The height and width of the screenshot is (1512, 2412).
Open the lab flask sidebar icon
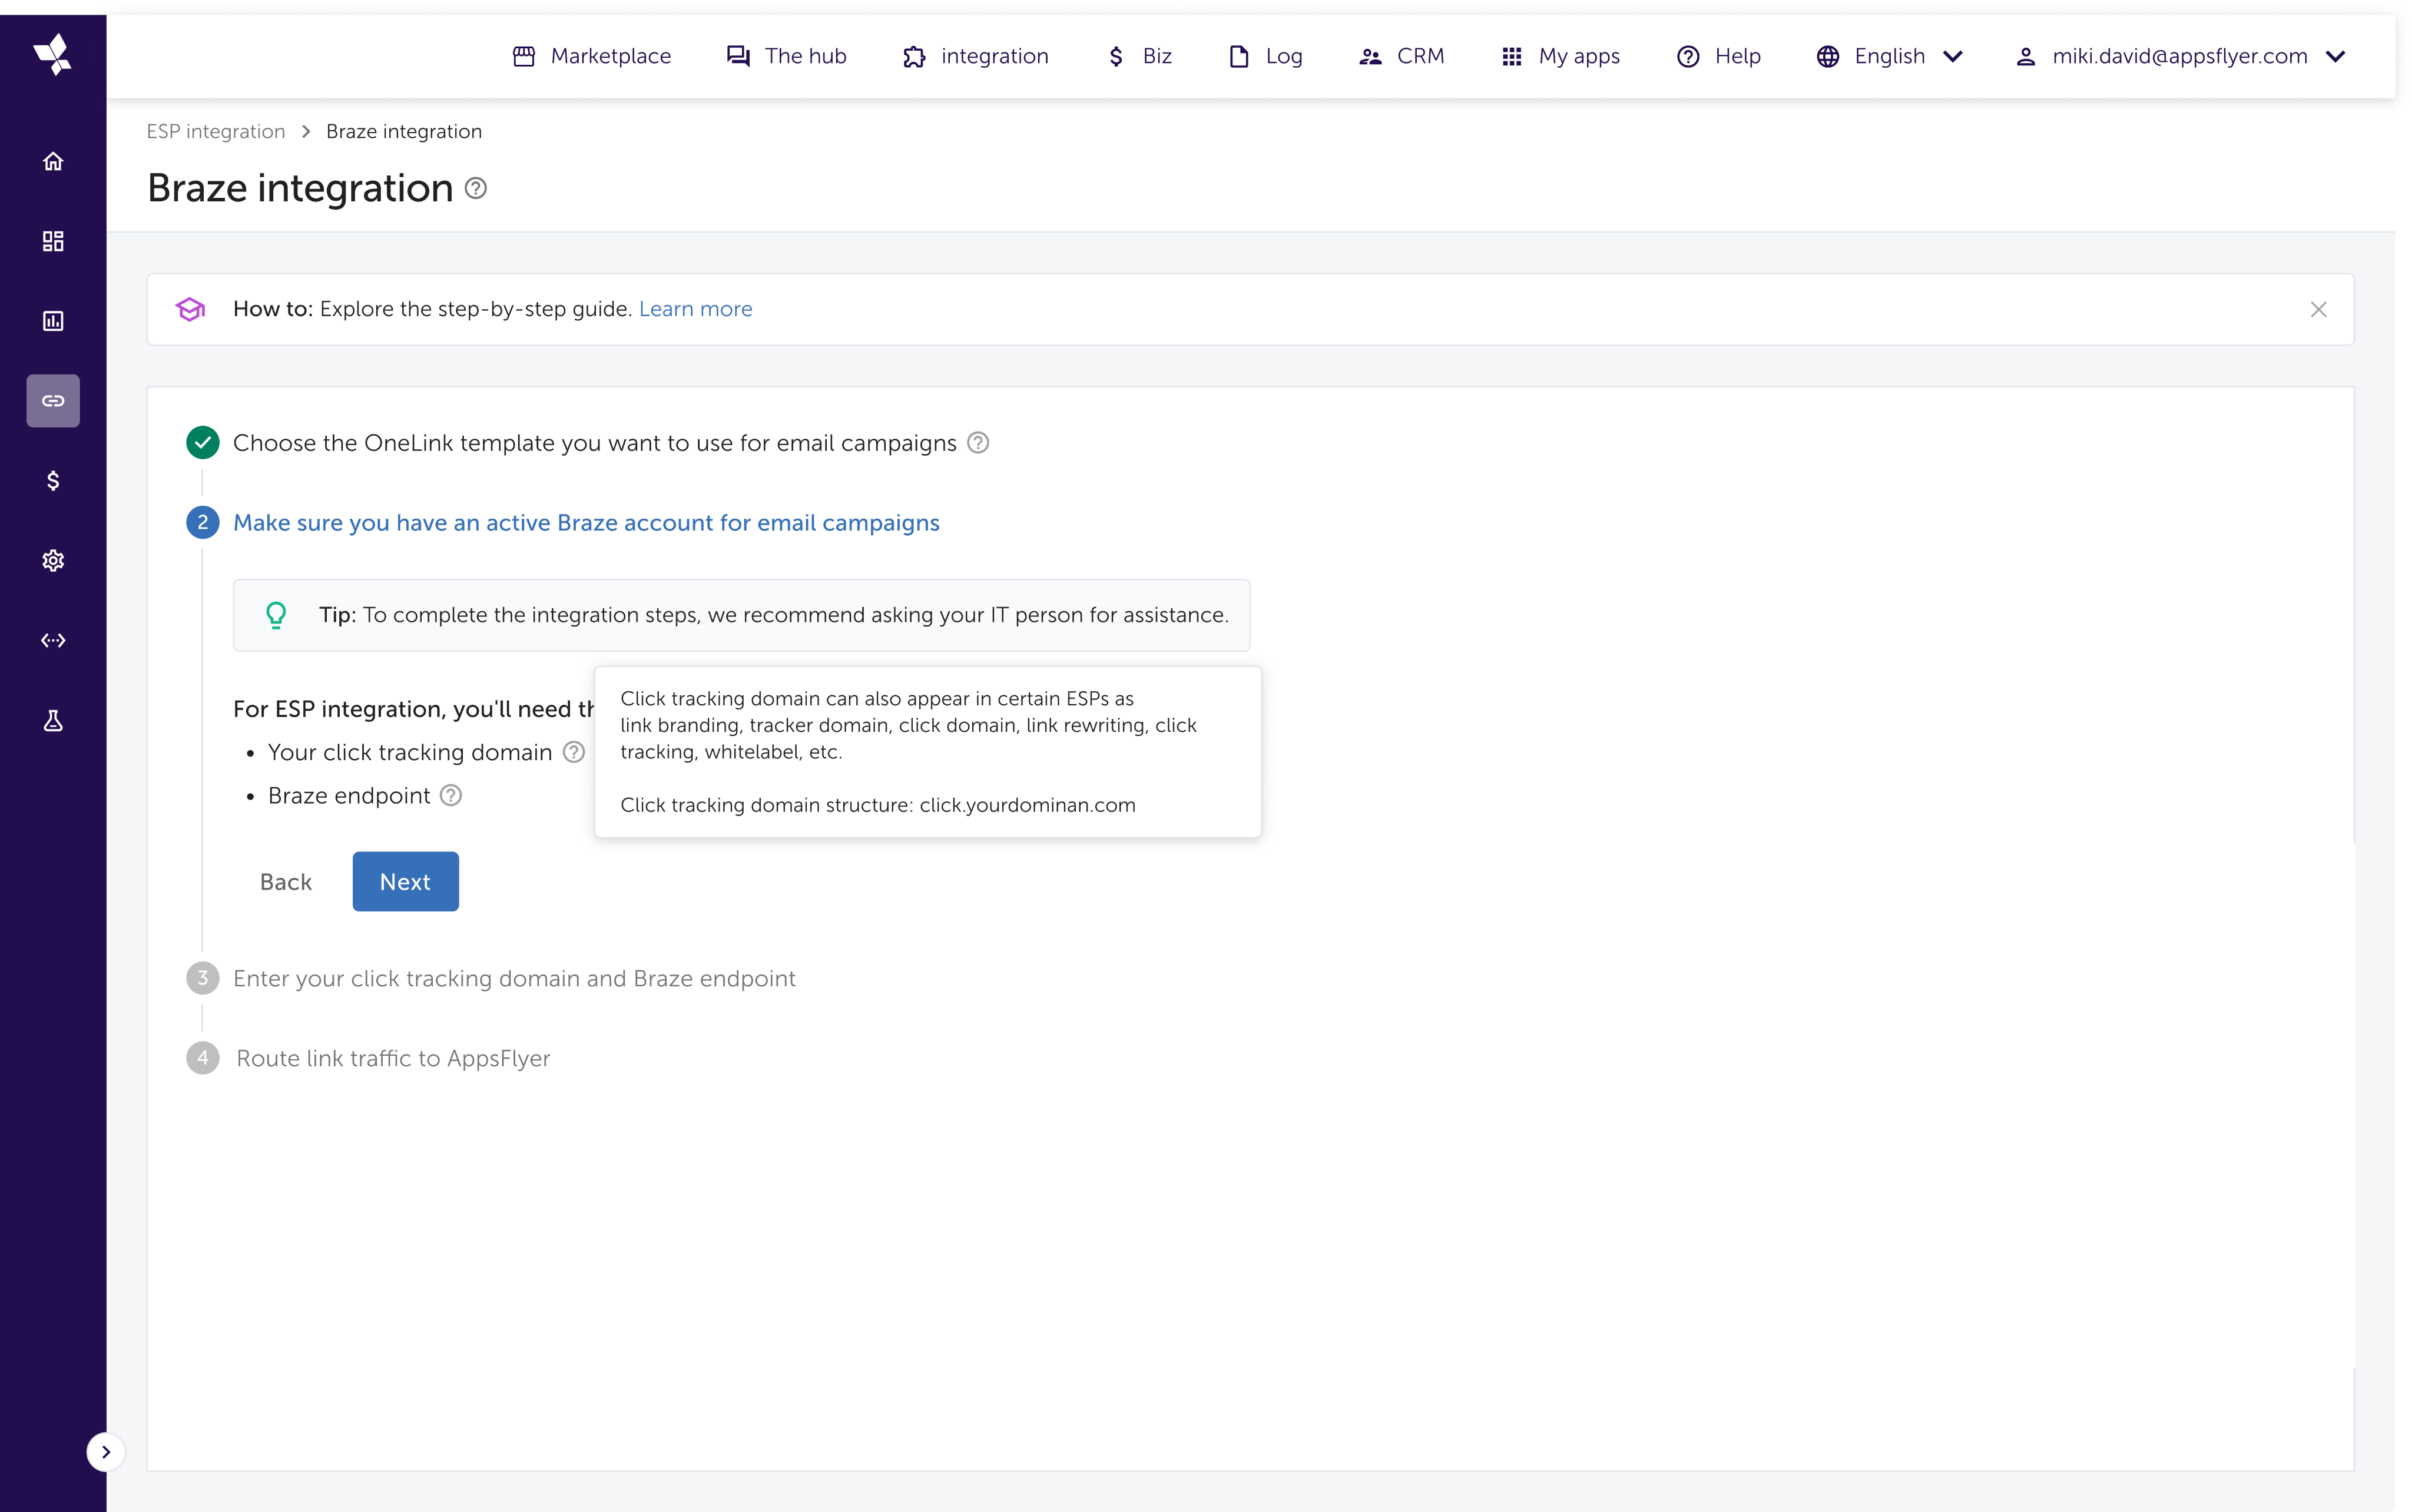click(53, 721)
